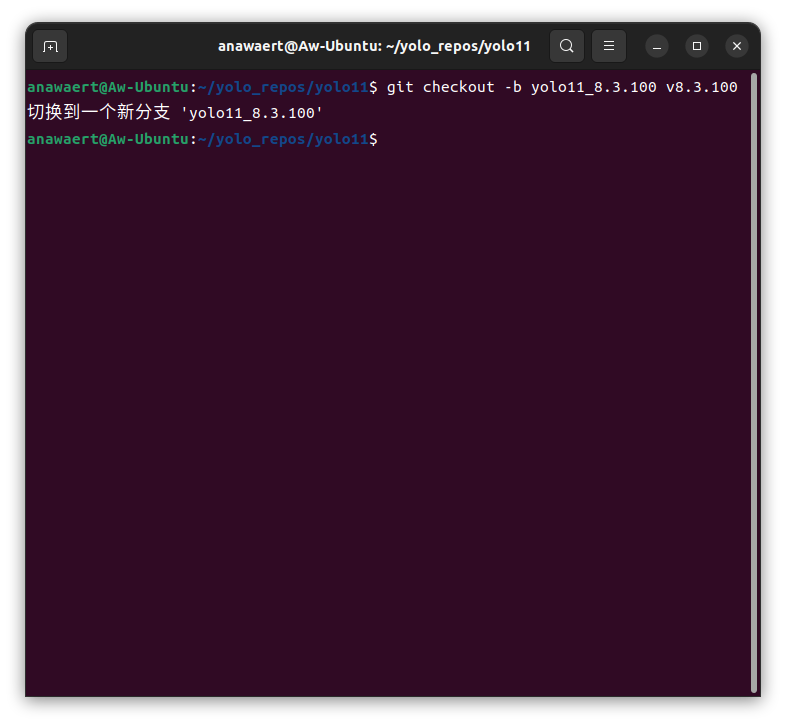Click green username in the last prompt
Screen dimensions: 786x725
[108, 139]
